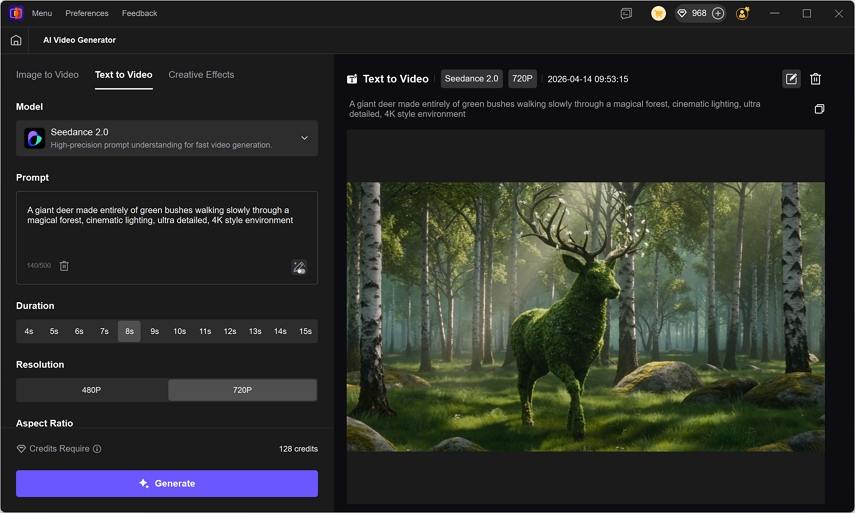
Task: Copy the video prompt description
Action: [819, 109]
